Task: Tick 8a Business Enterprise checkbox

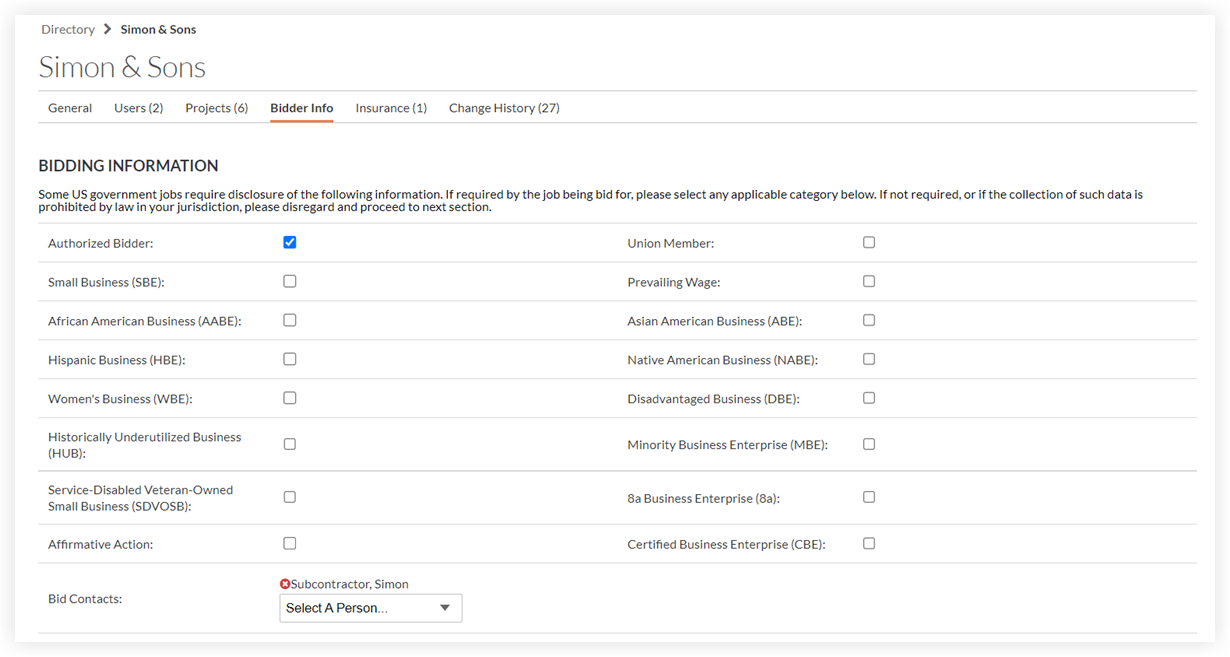Action: pos(869,497)
